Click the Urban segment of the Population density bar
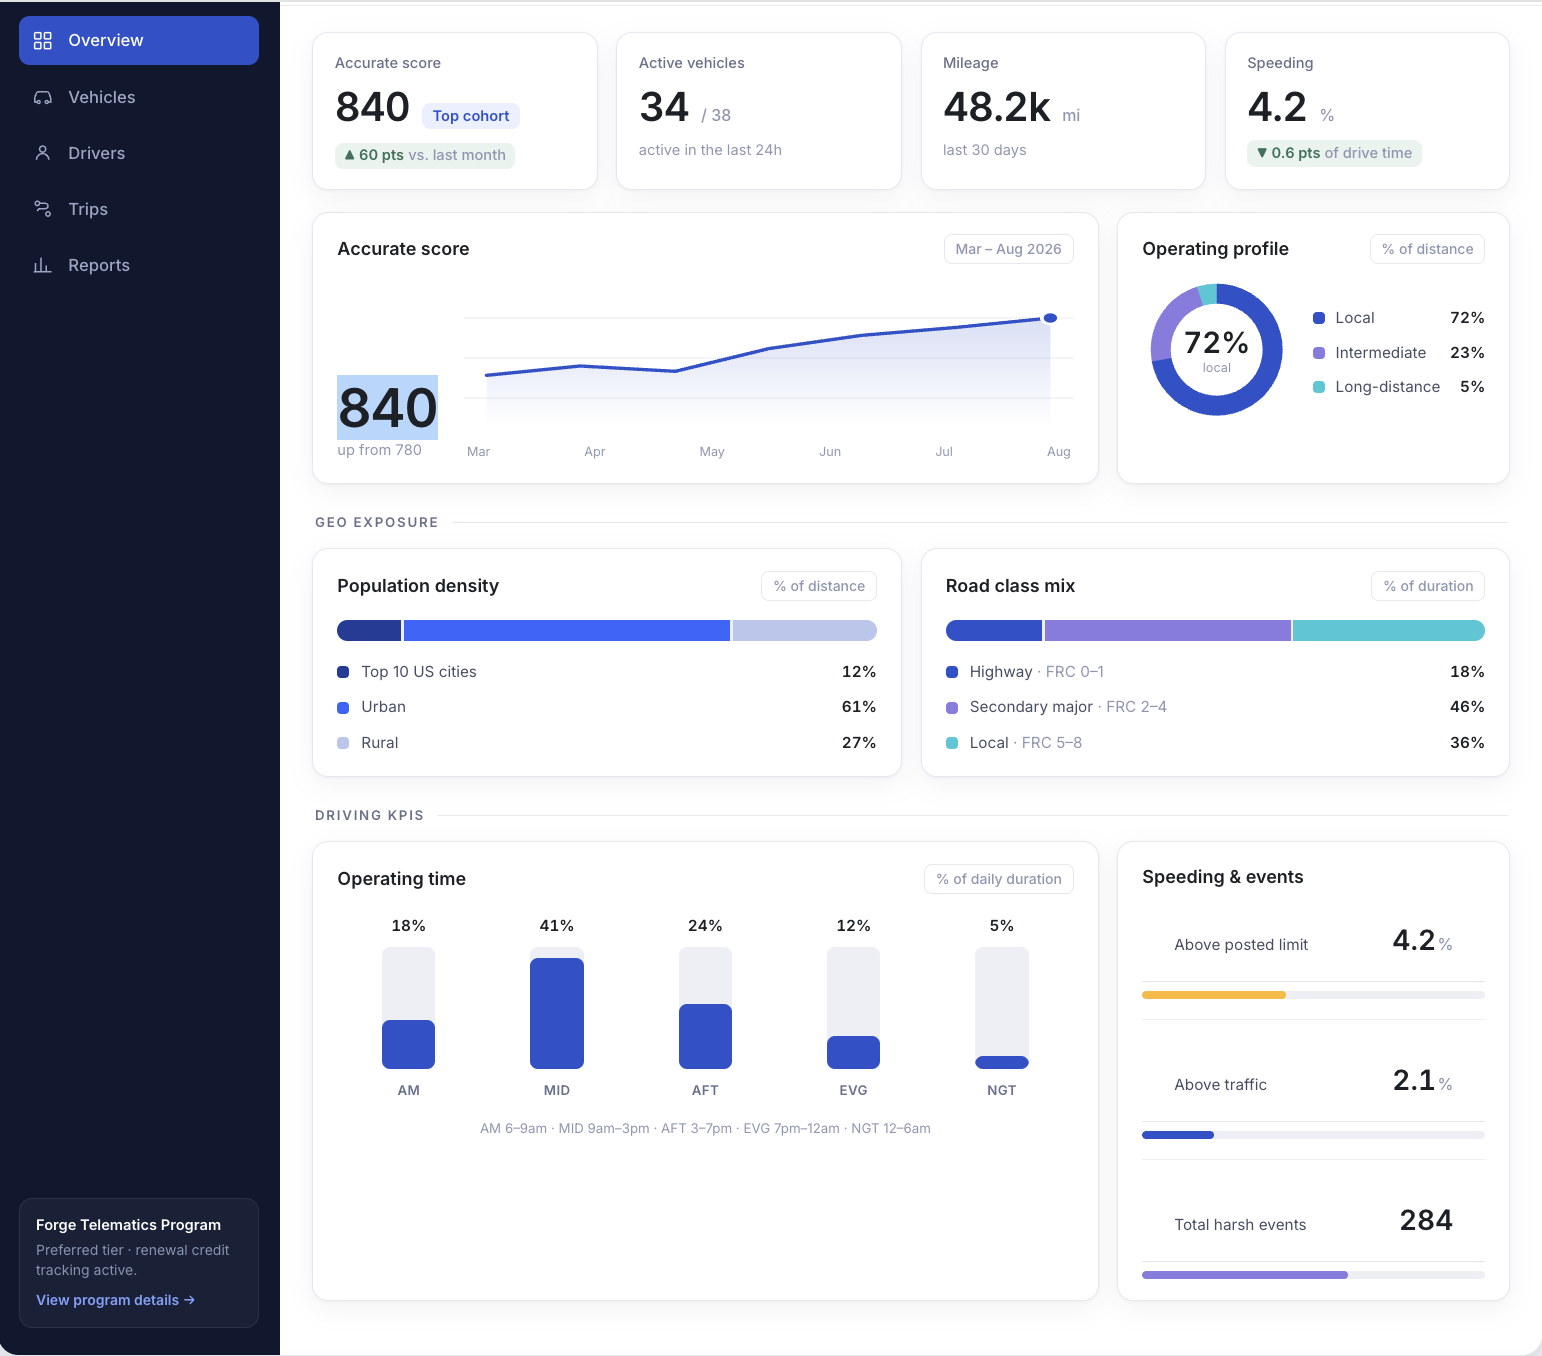Viewport: 1542px width, 1356px height. 567,630
